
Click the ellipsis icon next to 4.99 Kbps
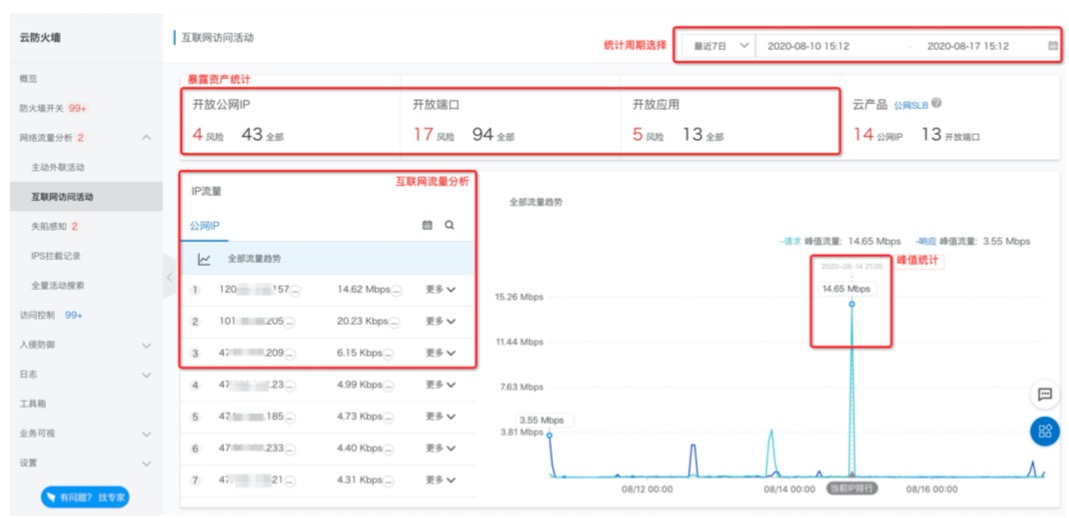point(388,386)
